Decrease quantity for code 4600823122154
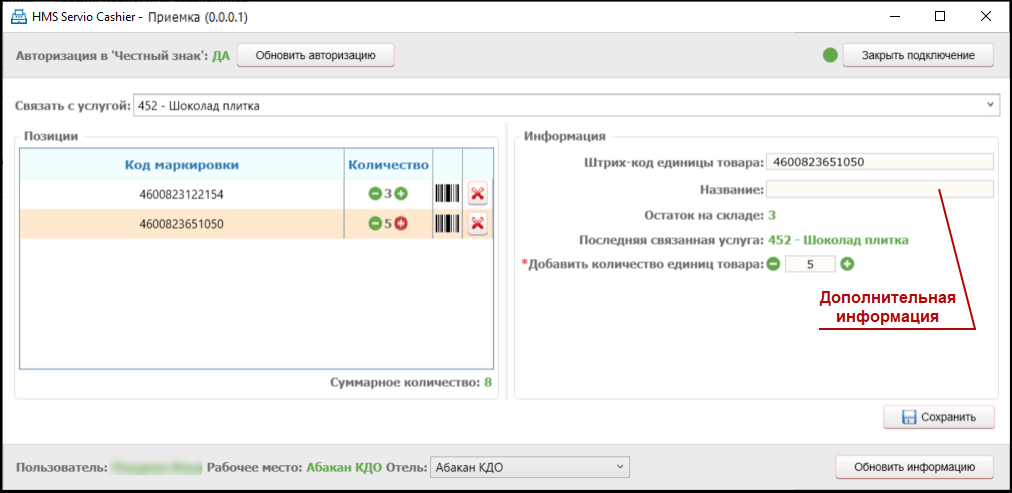The width and height of the screenshot is (1012, 493). pyautogui.click(x=374, y=194)
